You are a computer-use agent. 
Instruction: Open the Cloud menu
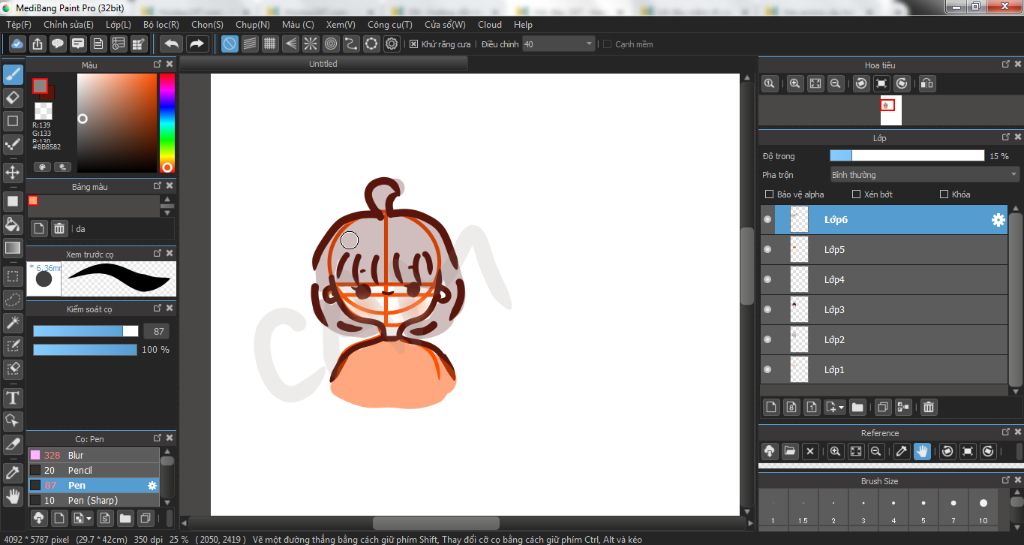[x=489, y=25]
